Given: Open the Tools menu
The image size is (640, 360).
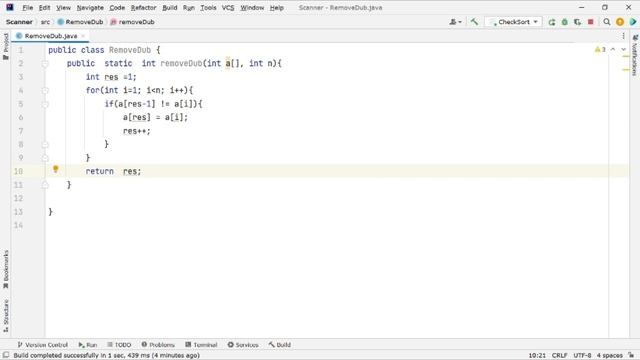Looking at the screenshot, I should click(208, 8).
